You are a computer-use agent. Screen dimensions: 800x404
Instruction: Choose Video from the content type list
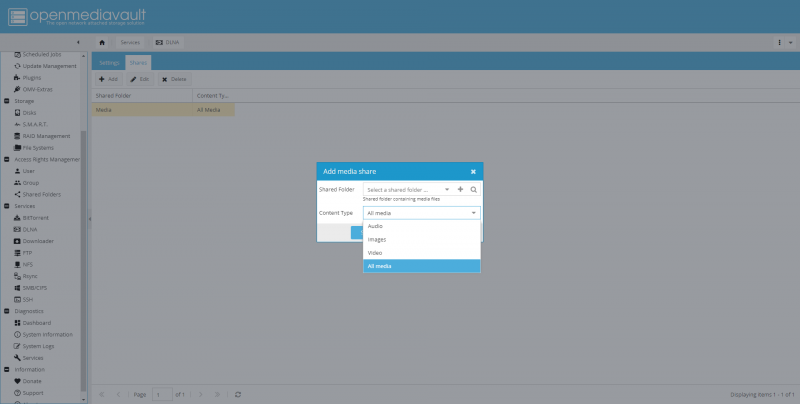(x=421, y=252)
